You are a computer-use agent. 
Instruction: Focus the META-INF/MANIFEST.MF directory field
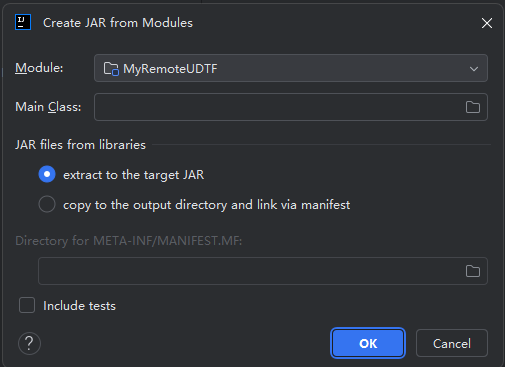coord(263,271)
